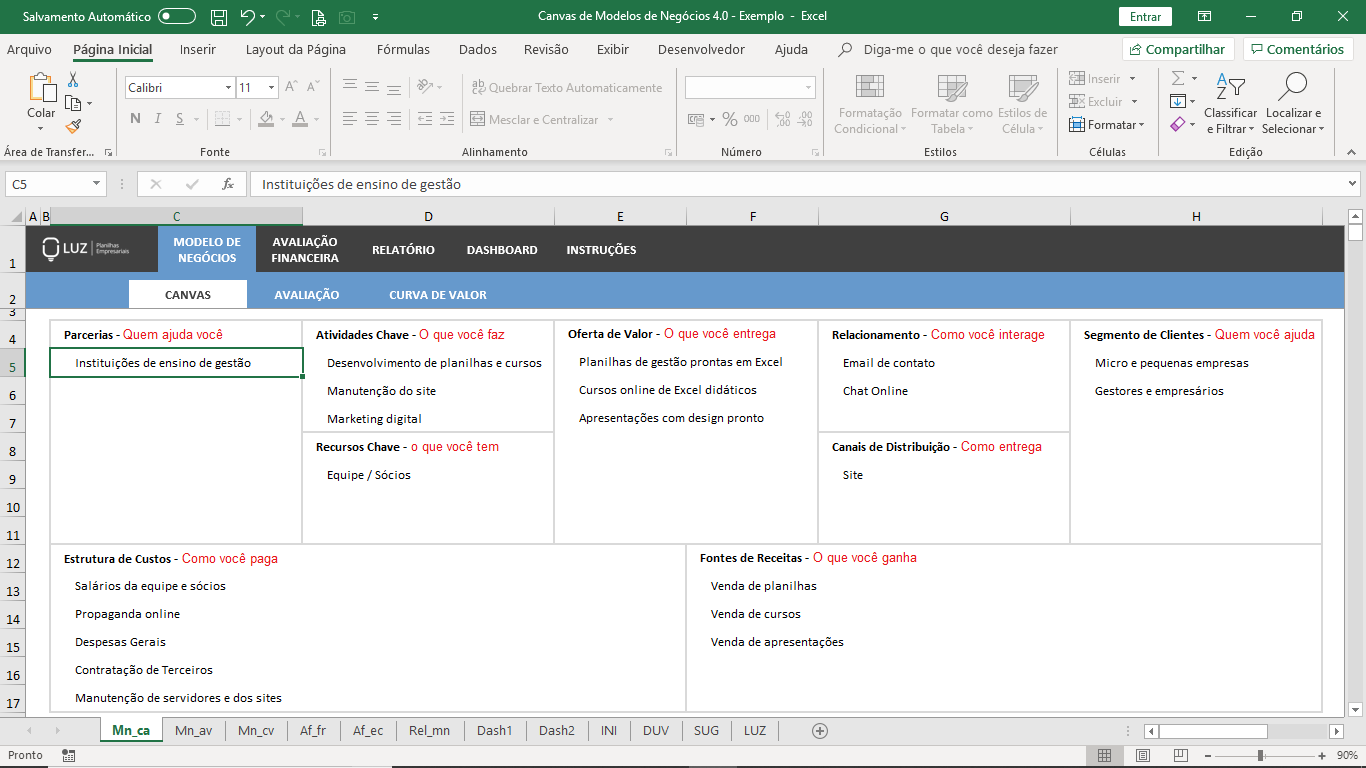Toggle italic formatting button
This screenshot has width=1366, height=768.
pyautogui.click(x=158, y=119)
